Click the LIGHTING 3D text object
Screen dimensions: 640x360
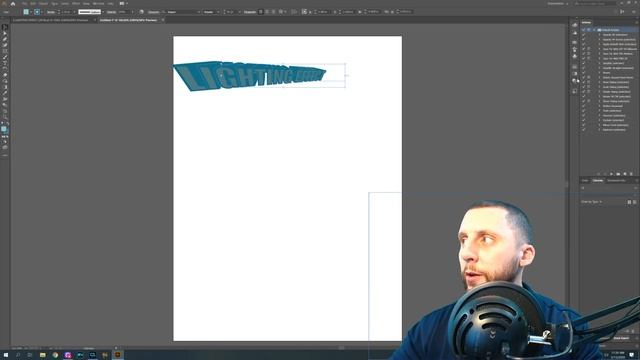point(249,76)
